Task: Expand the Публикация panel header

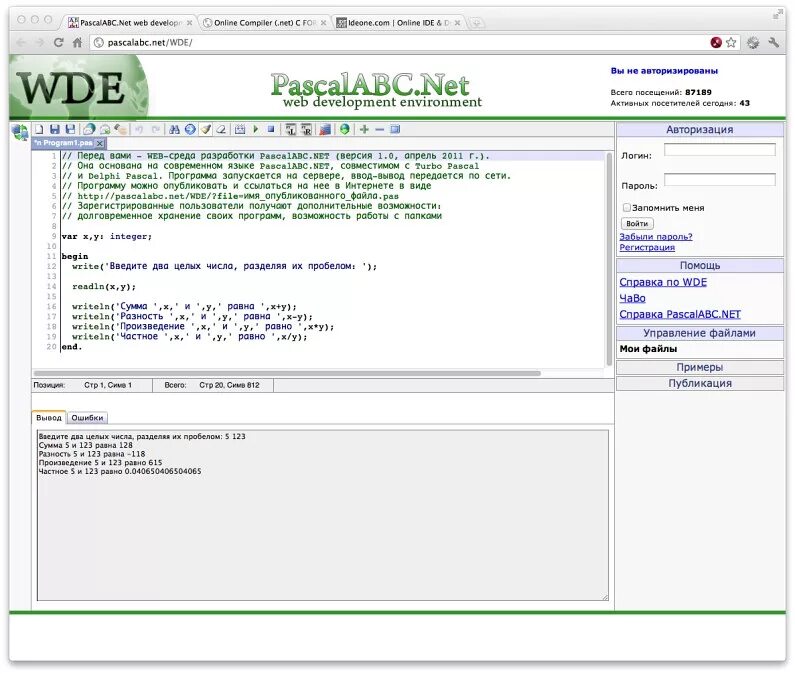Action: pyautogui.click(x=700, y=383)
